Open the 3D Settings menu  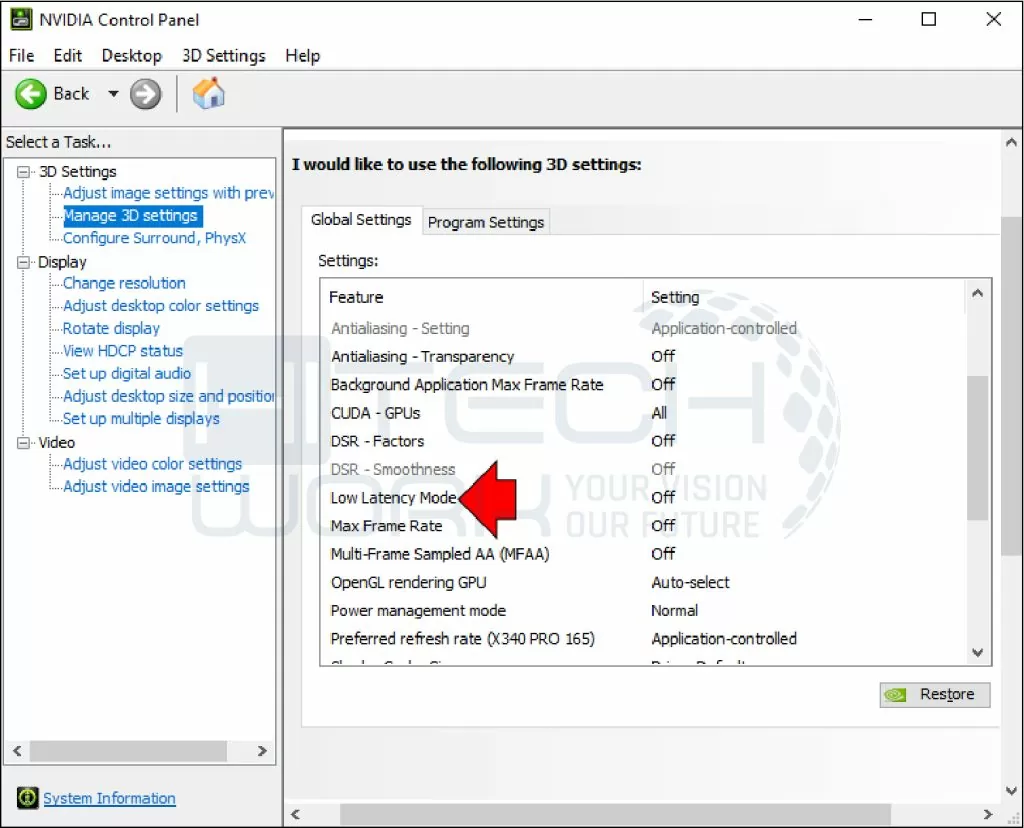point(223,56)
